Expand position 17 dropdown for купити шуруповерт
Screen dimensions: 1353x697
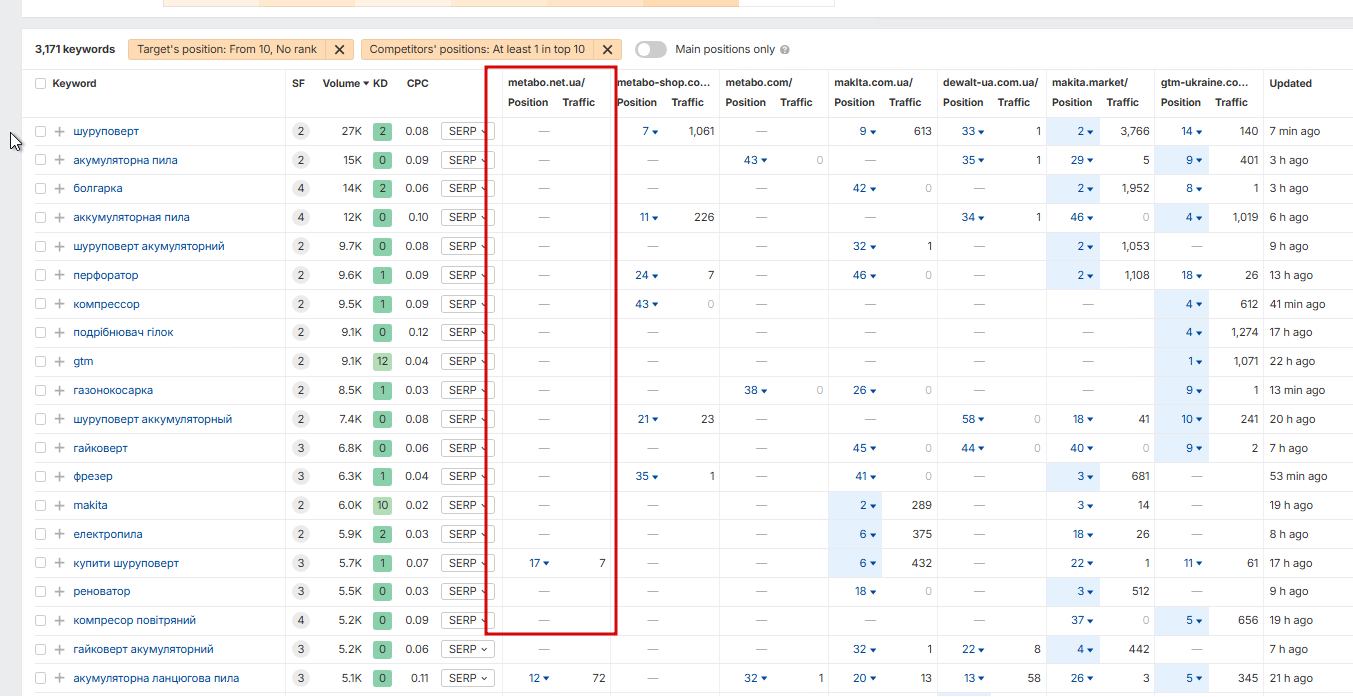pos(540,563)
